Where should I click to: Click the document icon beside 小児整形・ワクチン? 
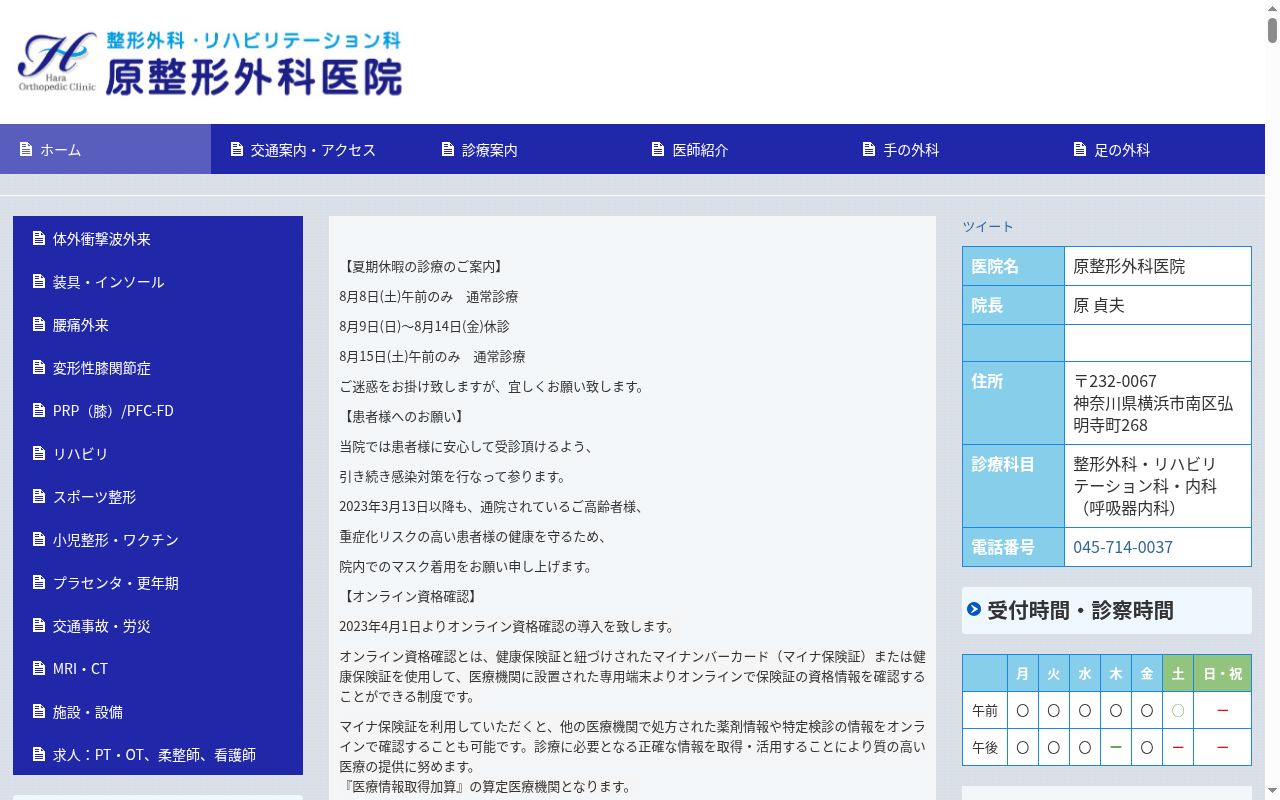[x=39, y=539]
